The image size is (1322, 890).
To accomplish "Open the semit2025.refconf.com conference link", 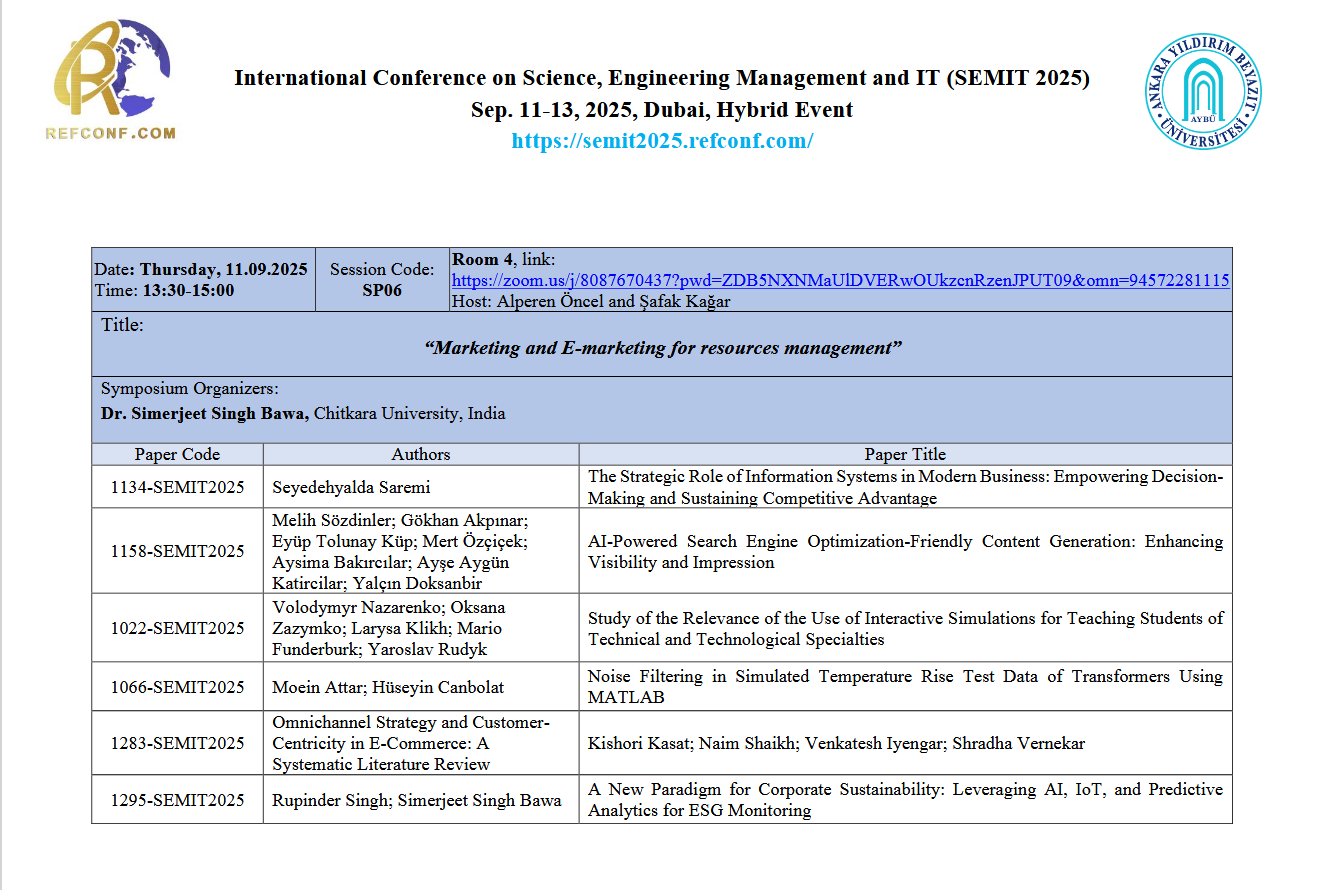I will 662,141.
